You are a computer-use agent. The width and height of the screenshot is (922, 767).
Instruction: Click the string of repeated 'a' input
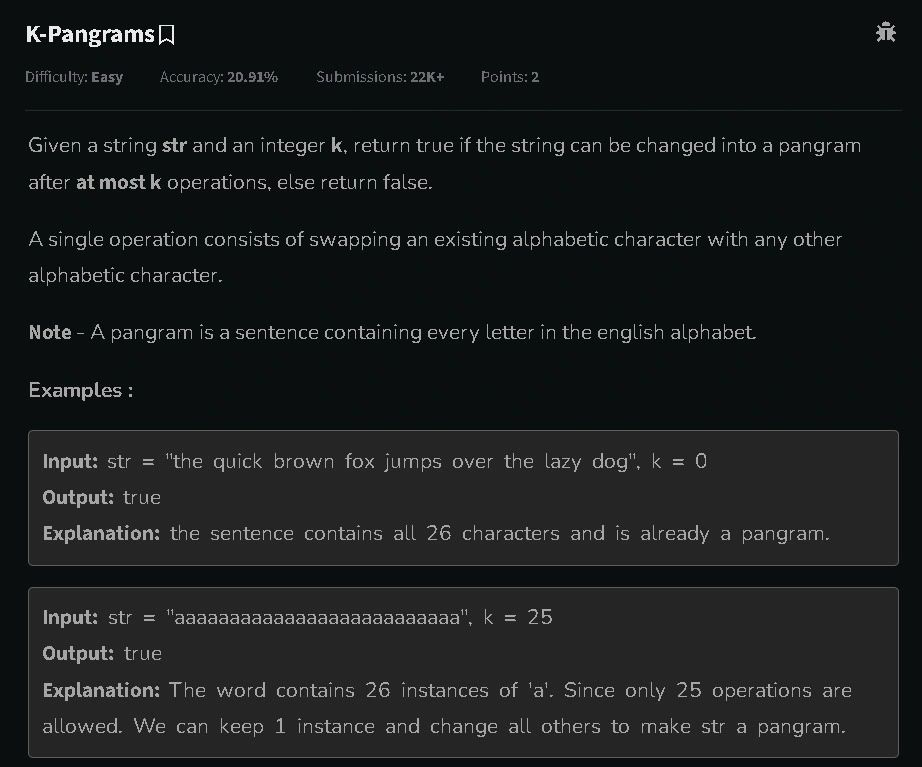pyautogui.click(x=318, y=617)
